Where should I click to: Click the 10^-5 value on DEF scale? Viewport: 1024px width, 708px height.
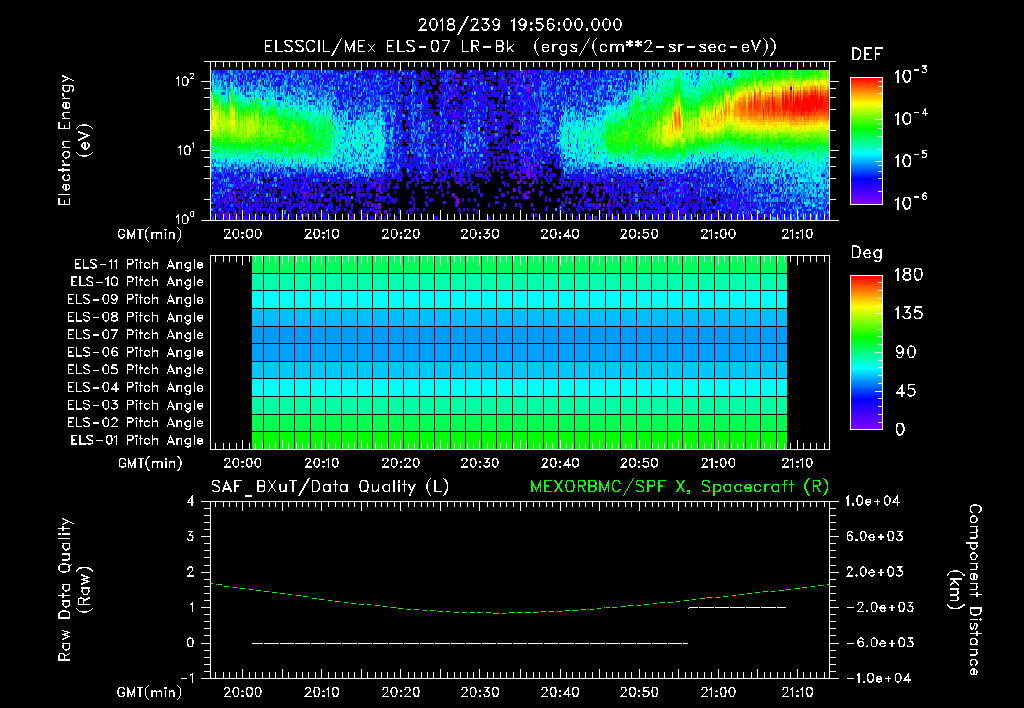coord(911,159)
